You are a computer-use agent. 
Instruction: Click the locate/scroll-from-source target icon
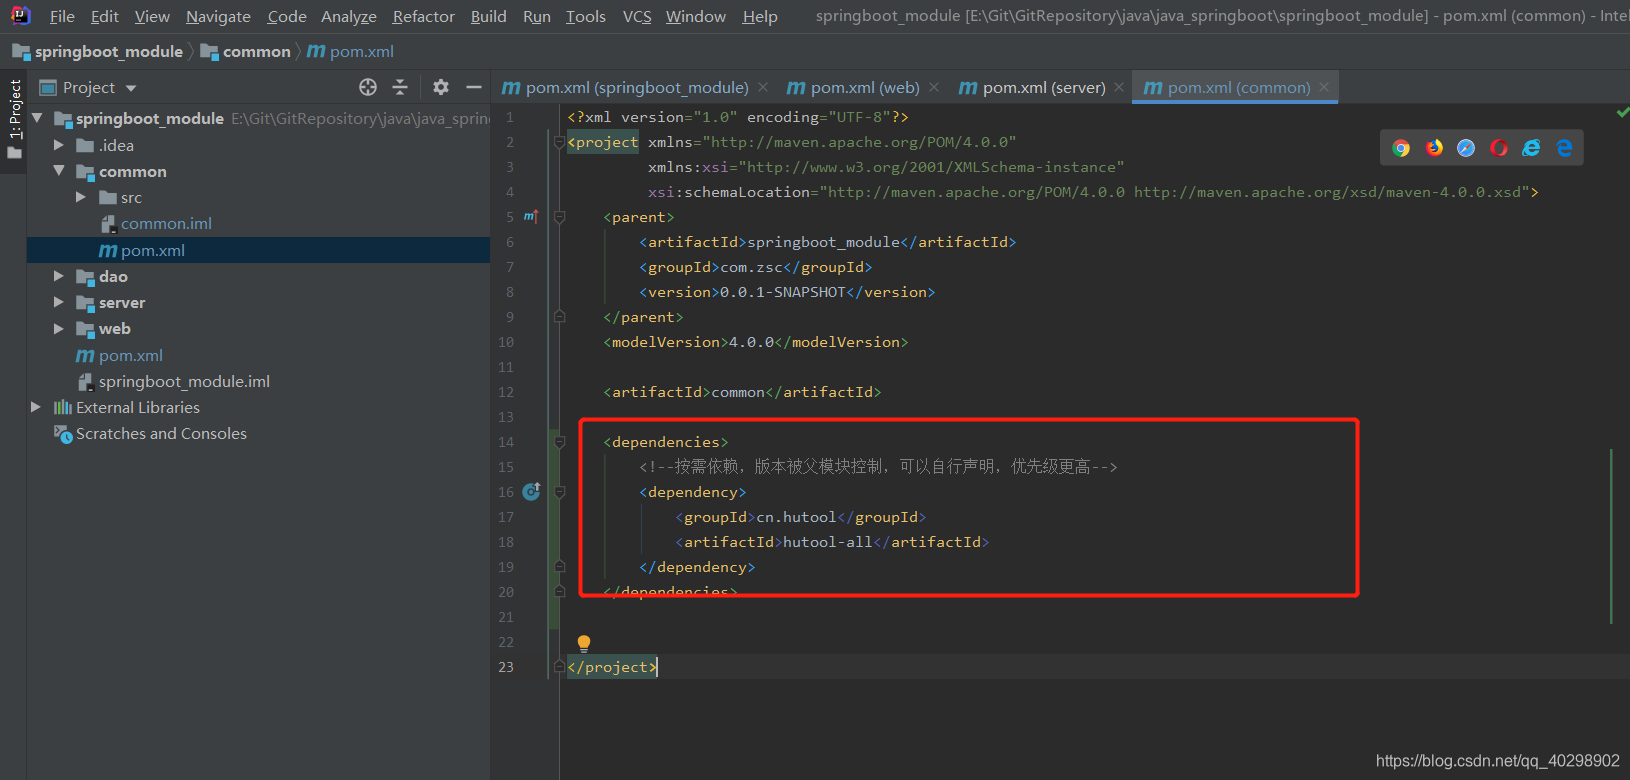[x=368, y=87]
